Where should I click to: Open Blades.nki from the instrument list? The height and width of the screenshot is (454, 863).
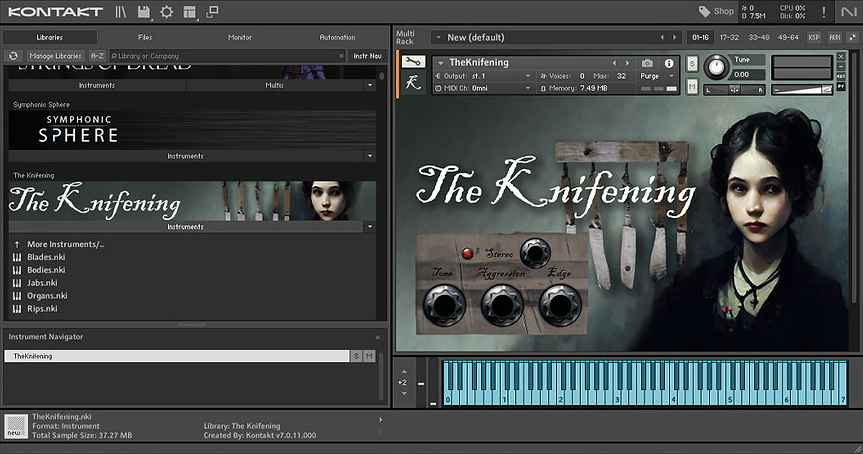tap(46, 257)
